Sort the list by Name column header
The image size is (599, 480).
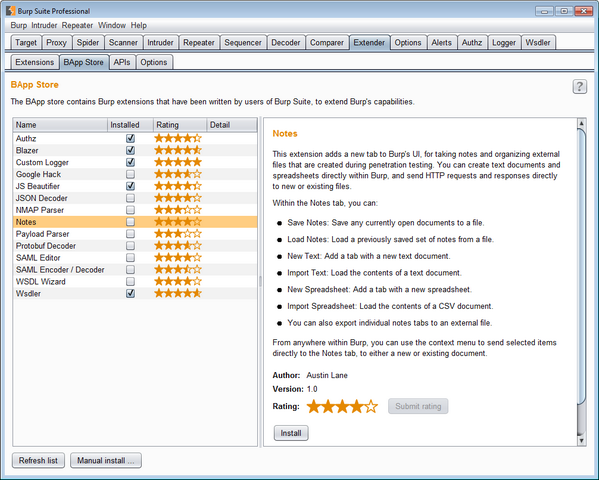pos(60,125)
